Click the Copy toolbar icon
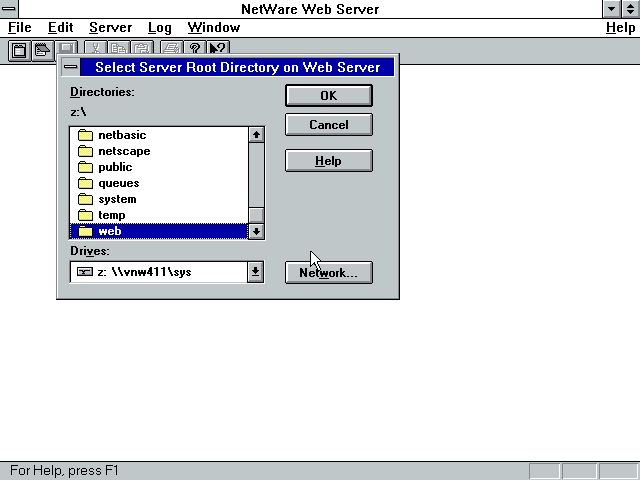The image size is (640, 480). (x=118, y=48)
